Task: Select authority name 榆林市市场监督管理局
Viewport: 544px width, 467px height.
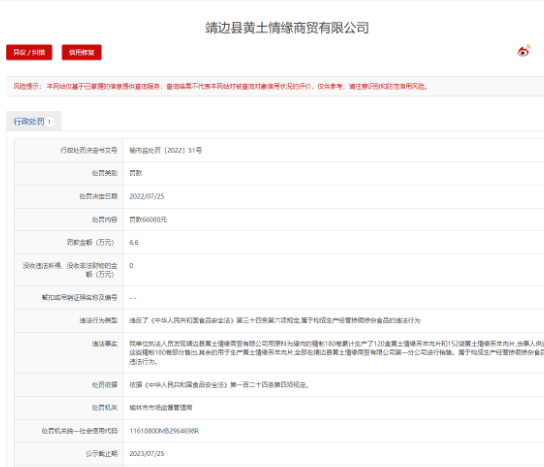Action: [x=161, y=408]
